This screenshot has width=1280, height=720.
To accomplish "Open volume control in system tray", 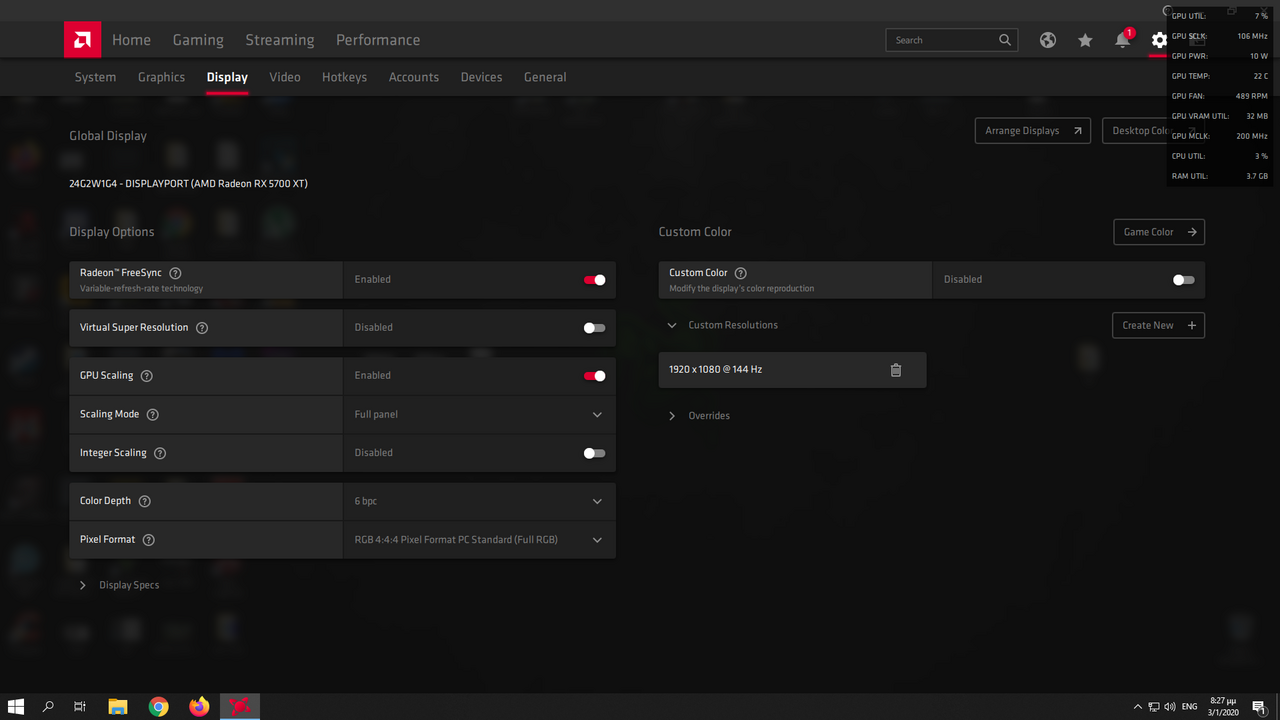I will pyautogui.click(x=1170, y=707).
